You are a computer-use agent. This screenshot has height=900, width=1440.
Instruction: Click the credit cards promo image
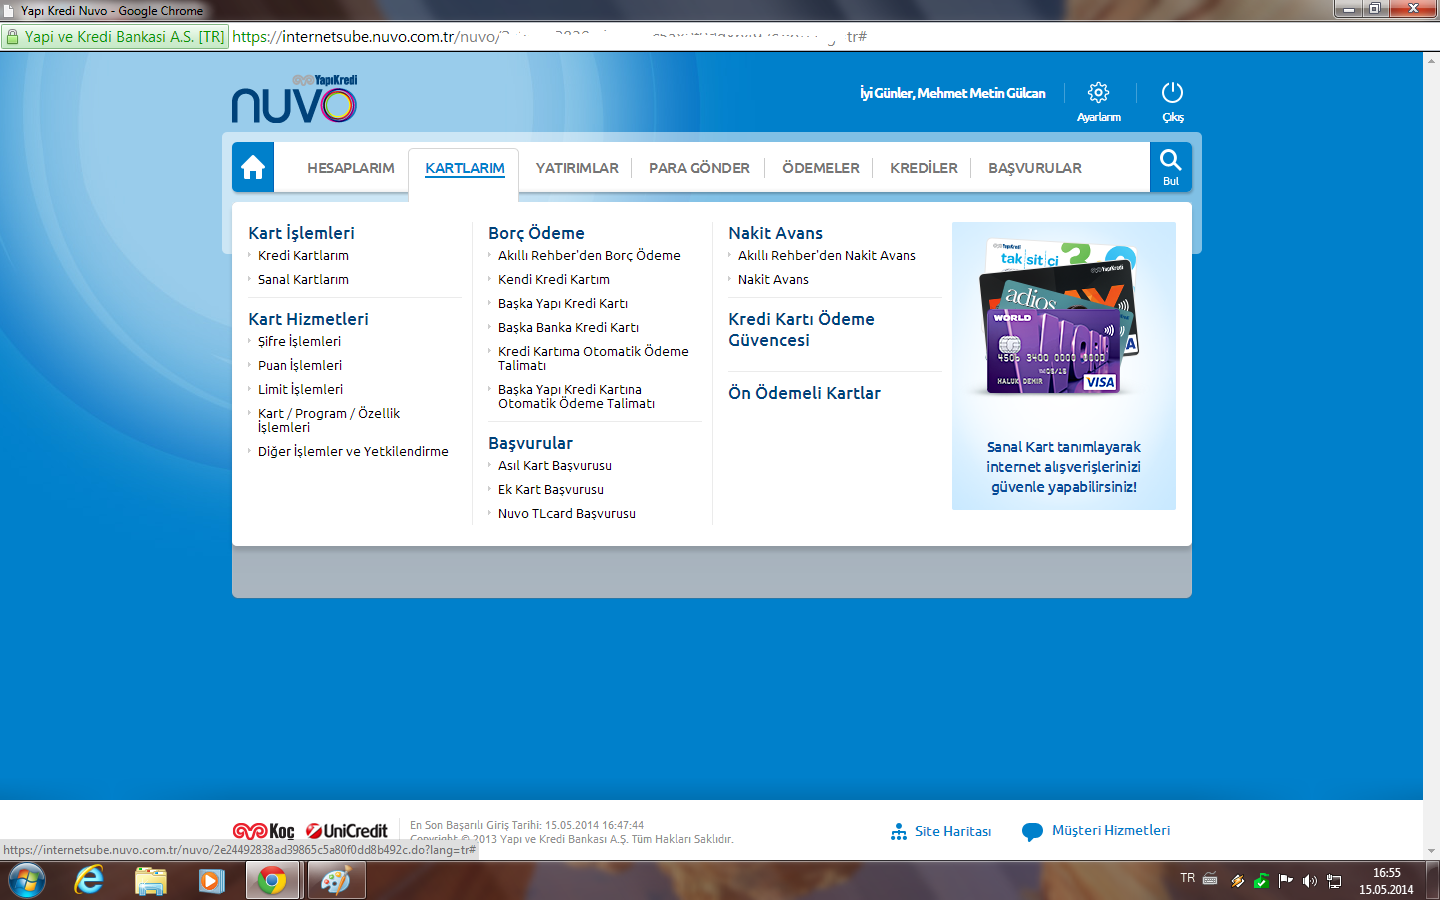1060,318
